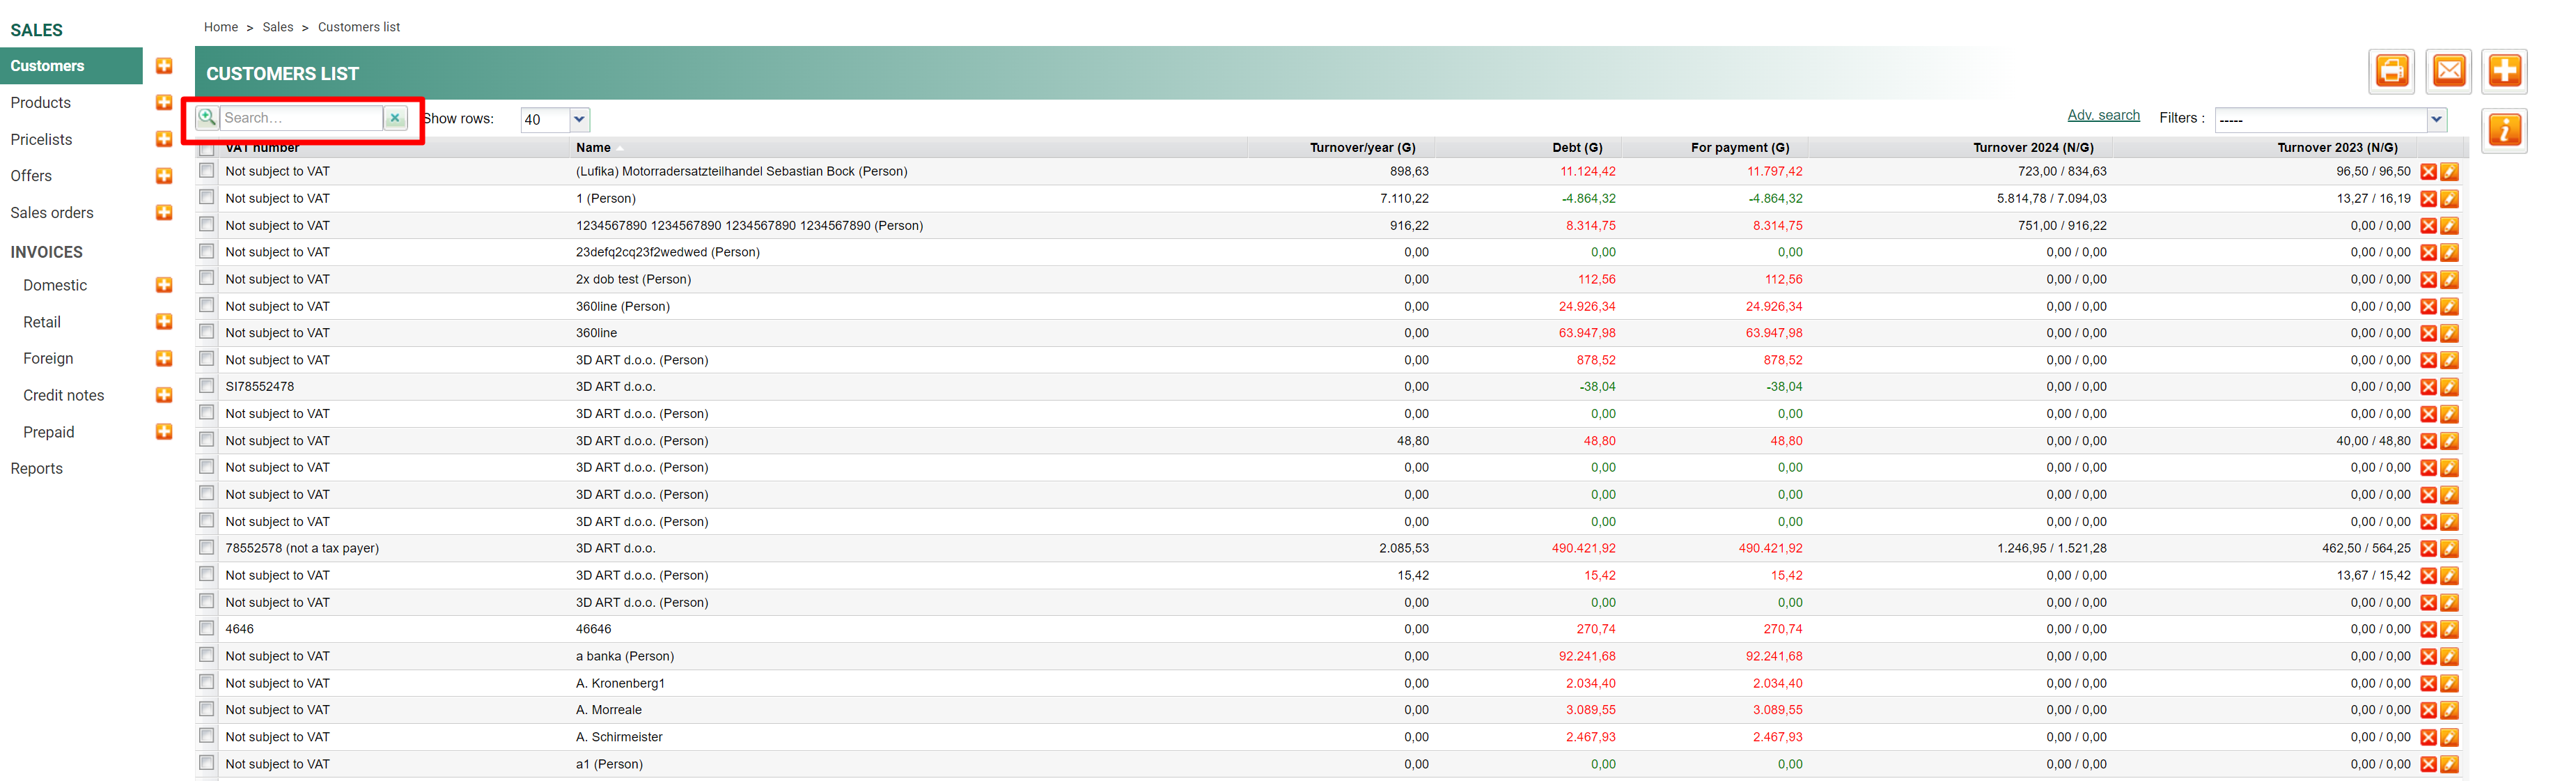Tick the checkbox for SI78552478 row

(207, 386)
